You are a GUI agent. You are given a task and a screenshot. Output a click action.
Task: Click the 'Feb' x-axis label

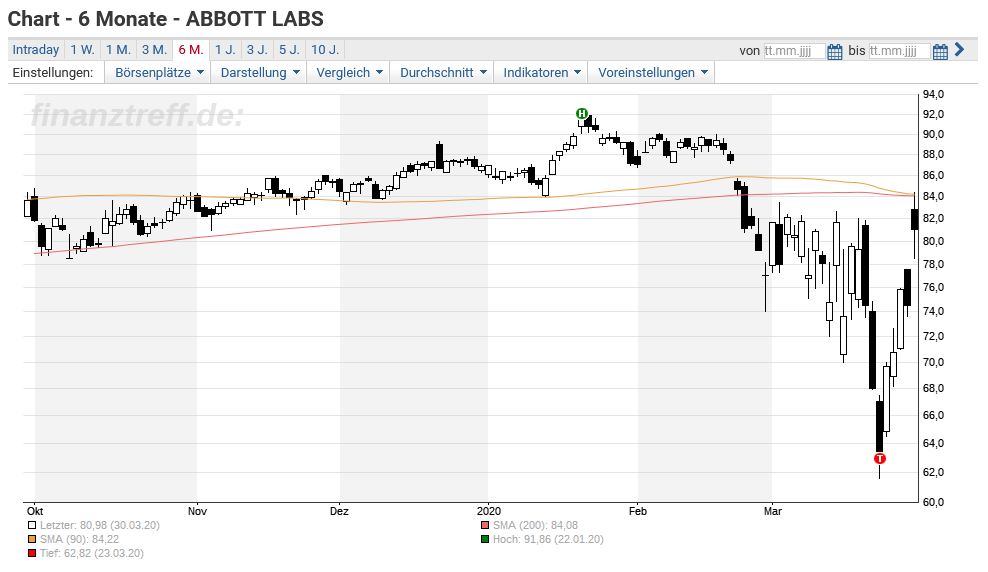tap(638, 511)
